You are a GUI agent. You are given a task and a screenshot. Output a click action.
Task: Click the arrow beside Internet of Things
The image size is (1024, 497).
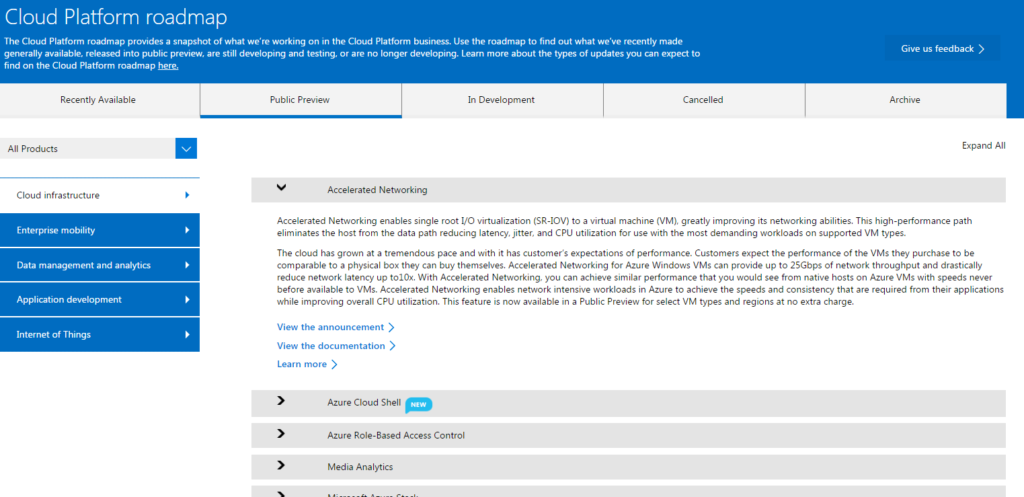coord(187,334)
